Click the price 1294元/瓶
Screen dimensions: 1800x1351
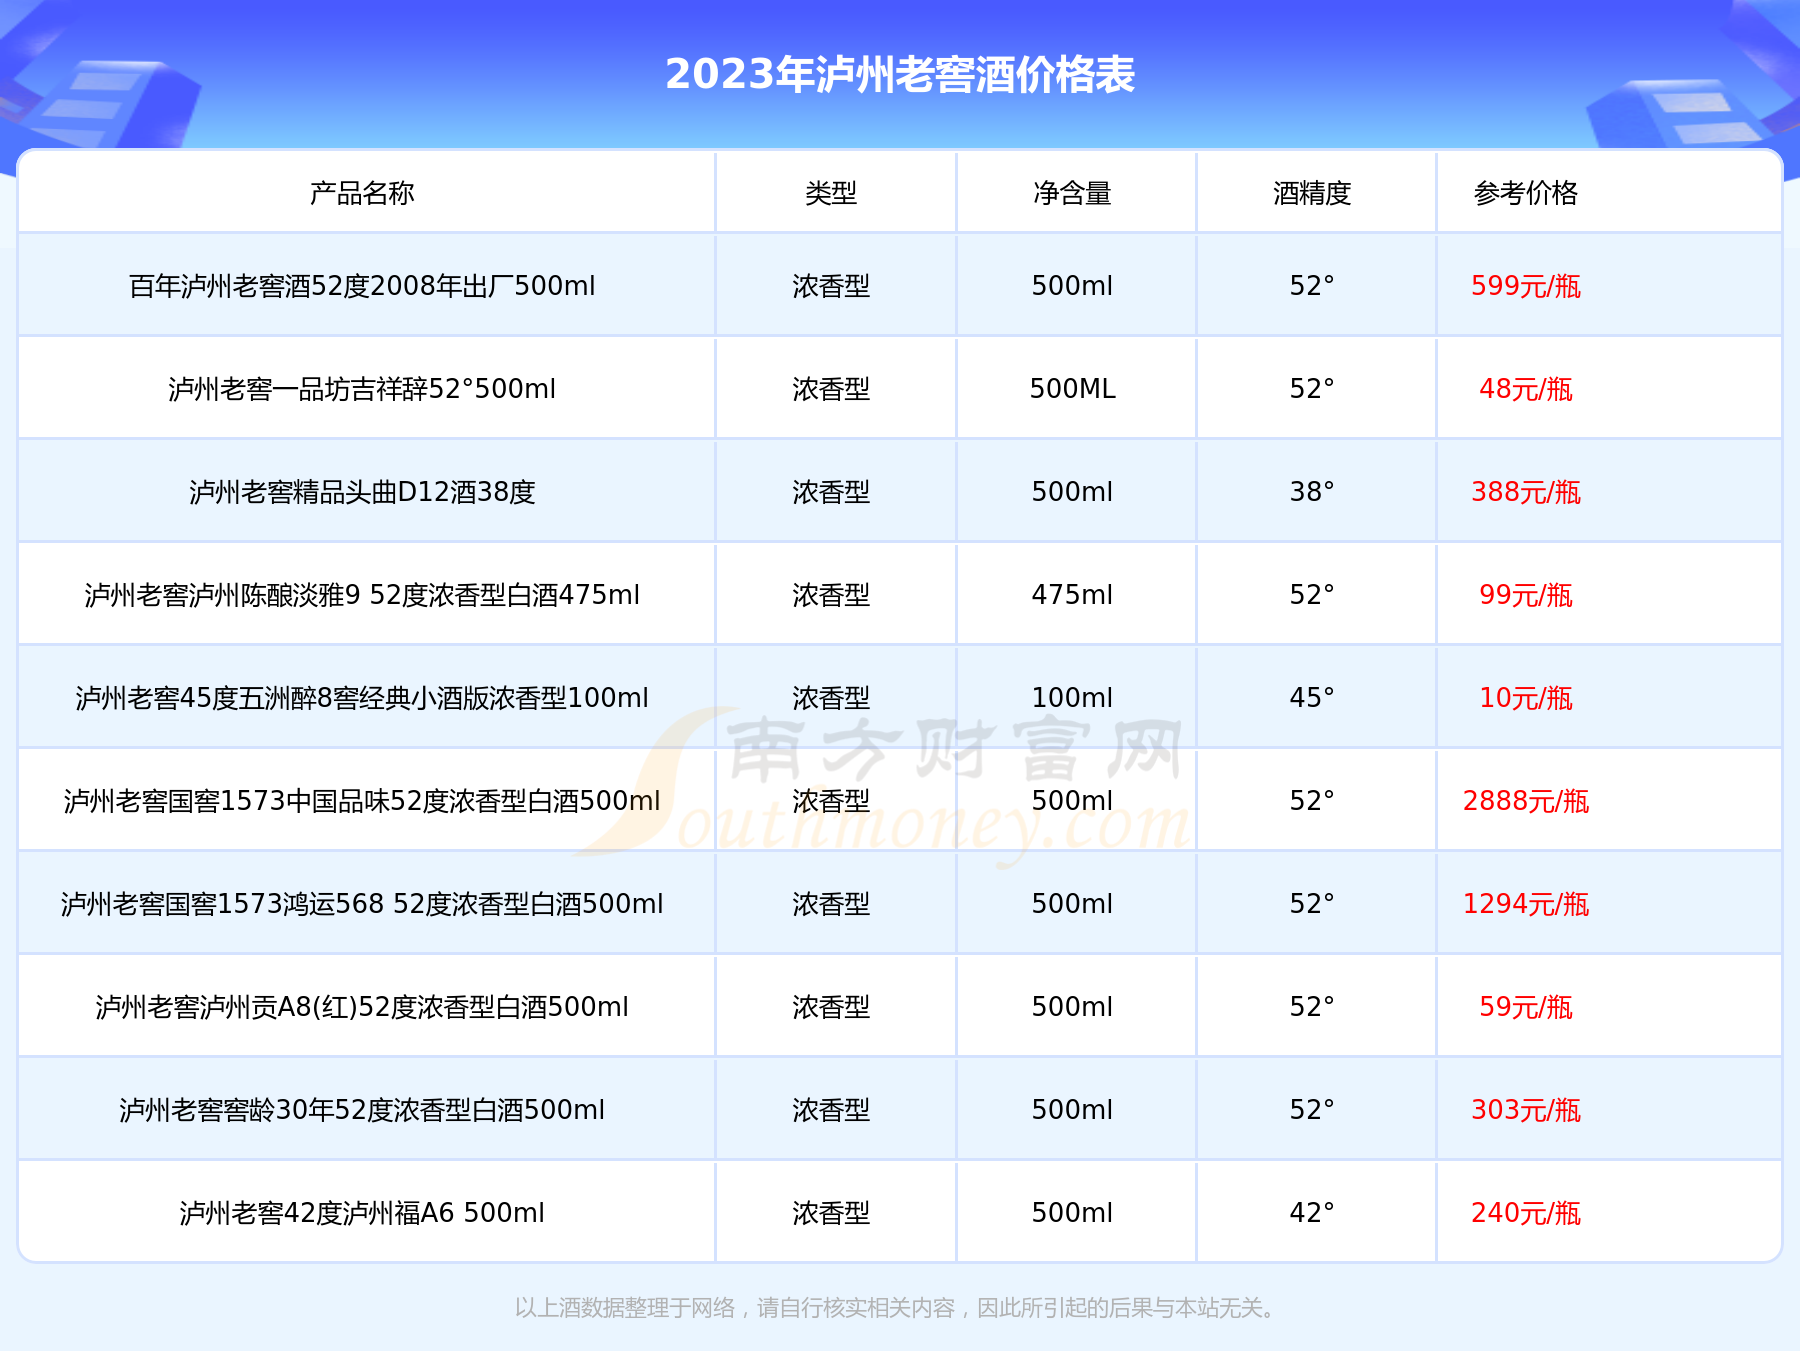pyautogui.click(x=1526, y=904)
